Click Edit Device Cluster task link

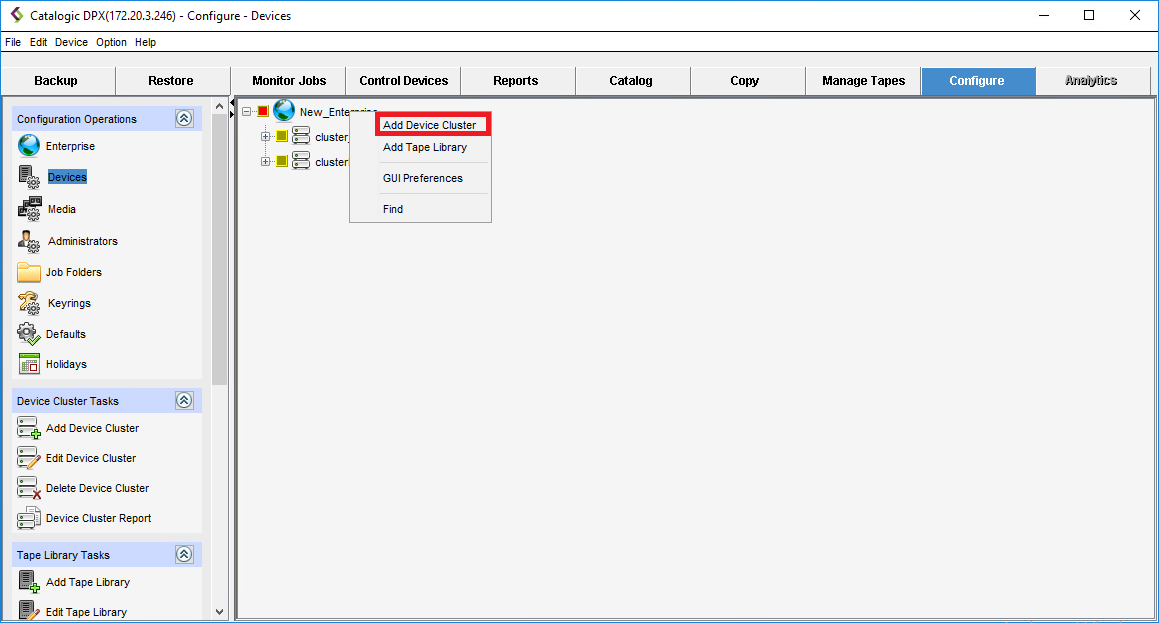coord(91,458)
